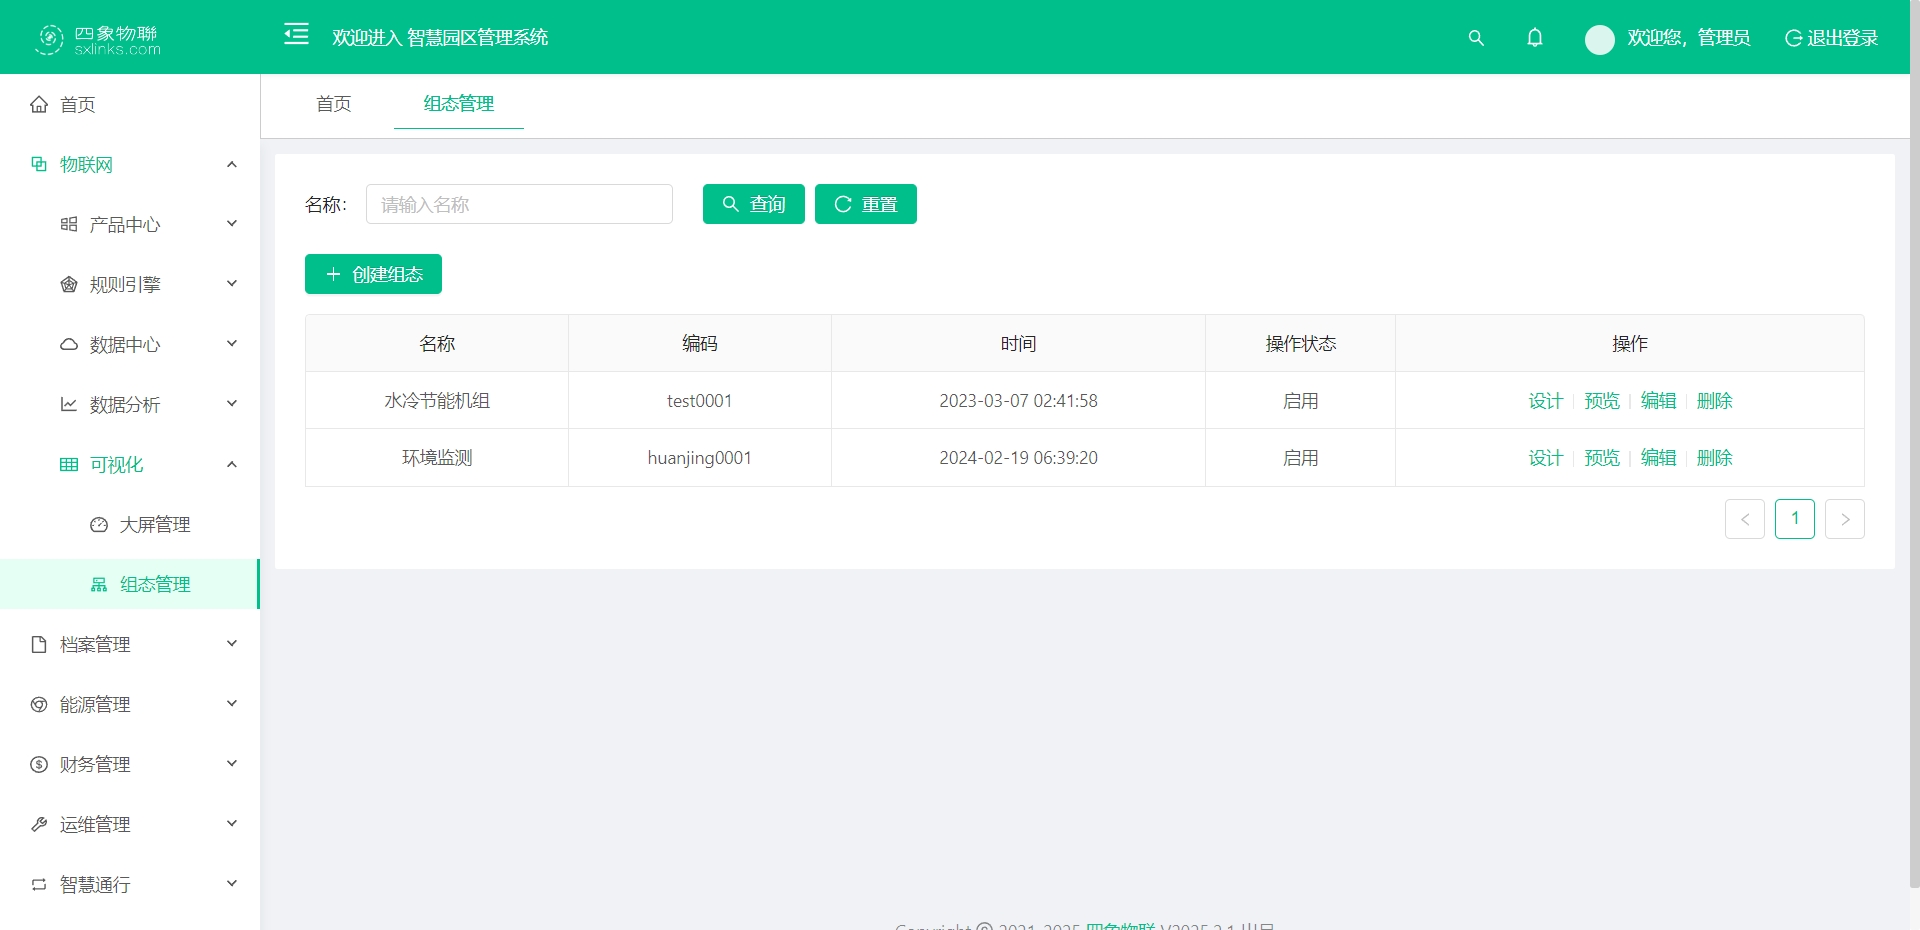
Task: Click the home icon beside 首页 in sidebar
Action: click(39, 105)
